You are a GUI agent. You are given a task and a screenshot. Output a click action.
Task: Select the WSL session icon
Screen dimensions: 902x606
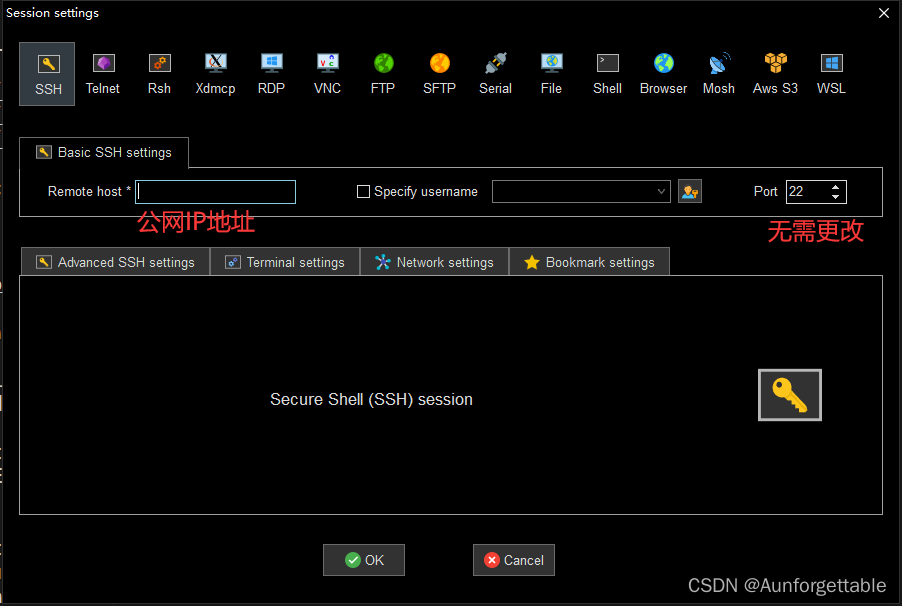tap(831, 74)
